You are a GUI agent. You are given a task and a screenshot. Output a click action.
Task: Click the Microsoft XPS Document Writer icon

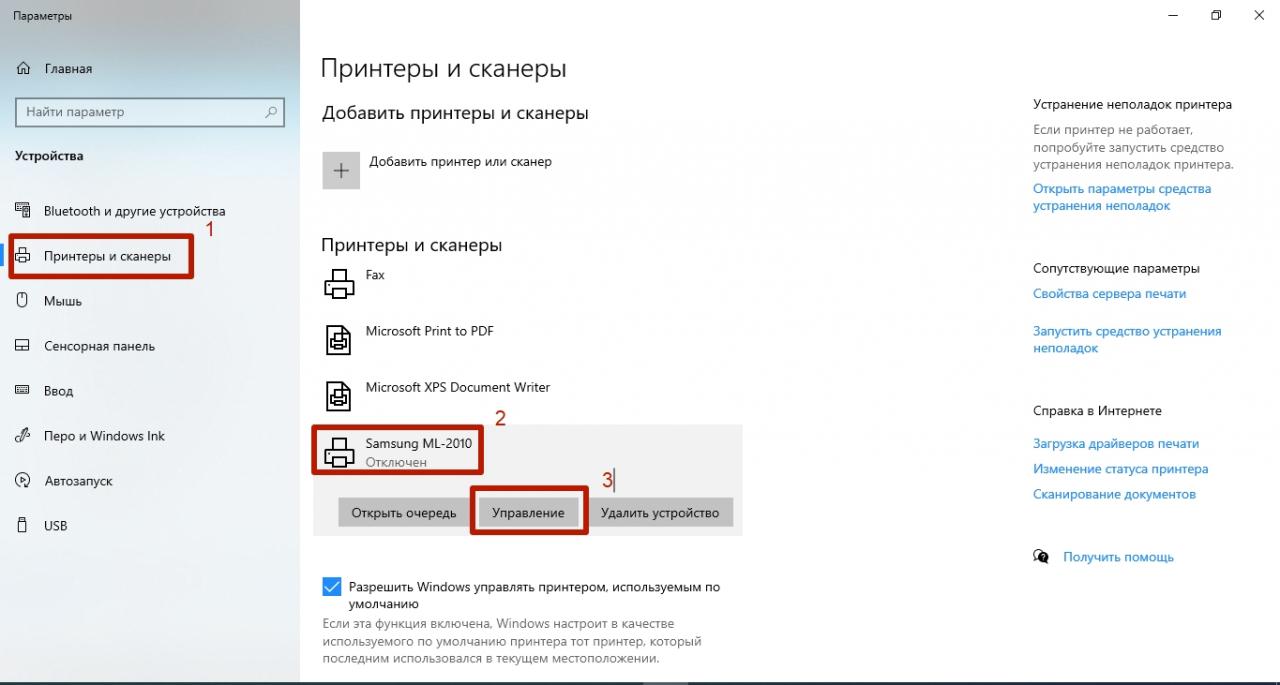tap(340, 396)
